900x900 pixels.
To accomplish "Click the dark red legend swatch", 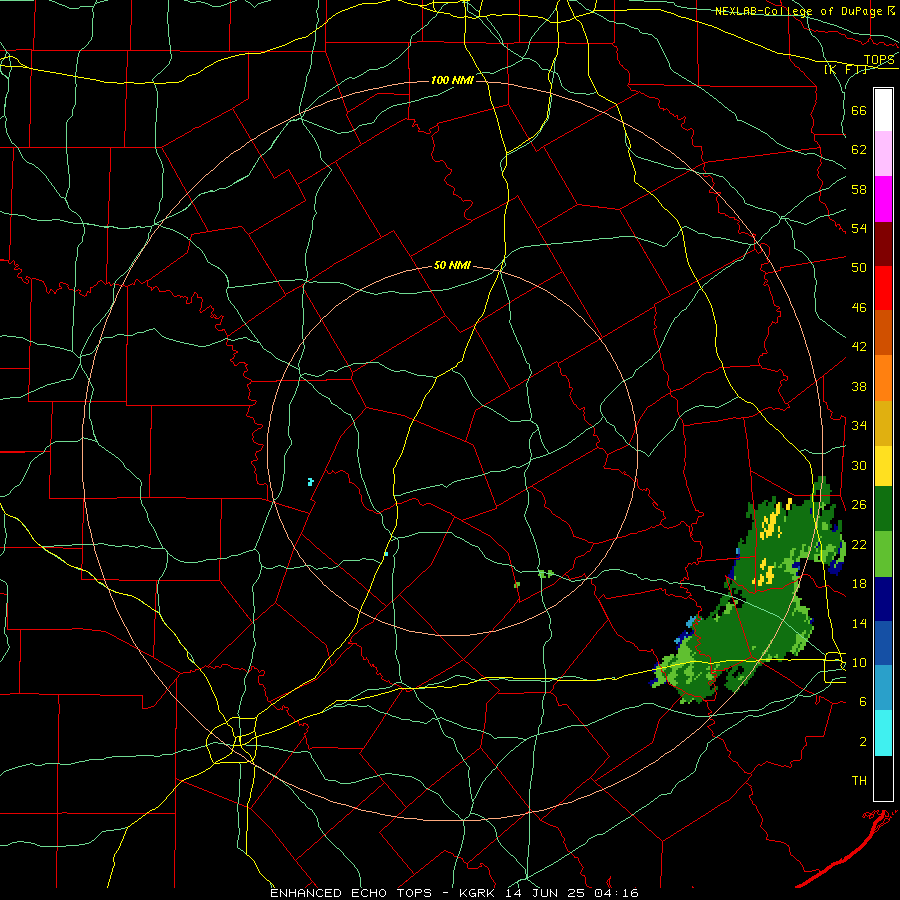I will 883,244.
